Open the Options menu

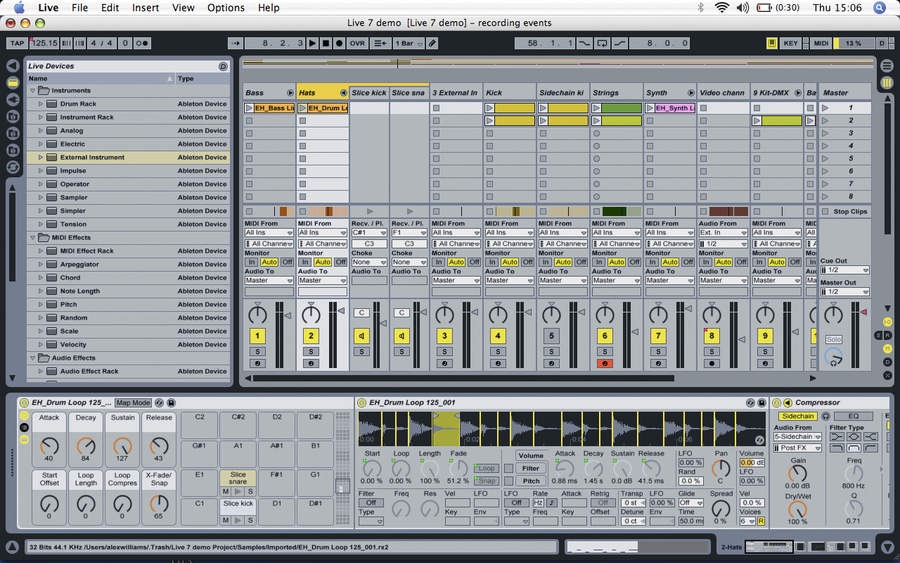226,7
